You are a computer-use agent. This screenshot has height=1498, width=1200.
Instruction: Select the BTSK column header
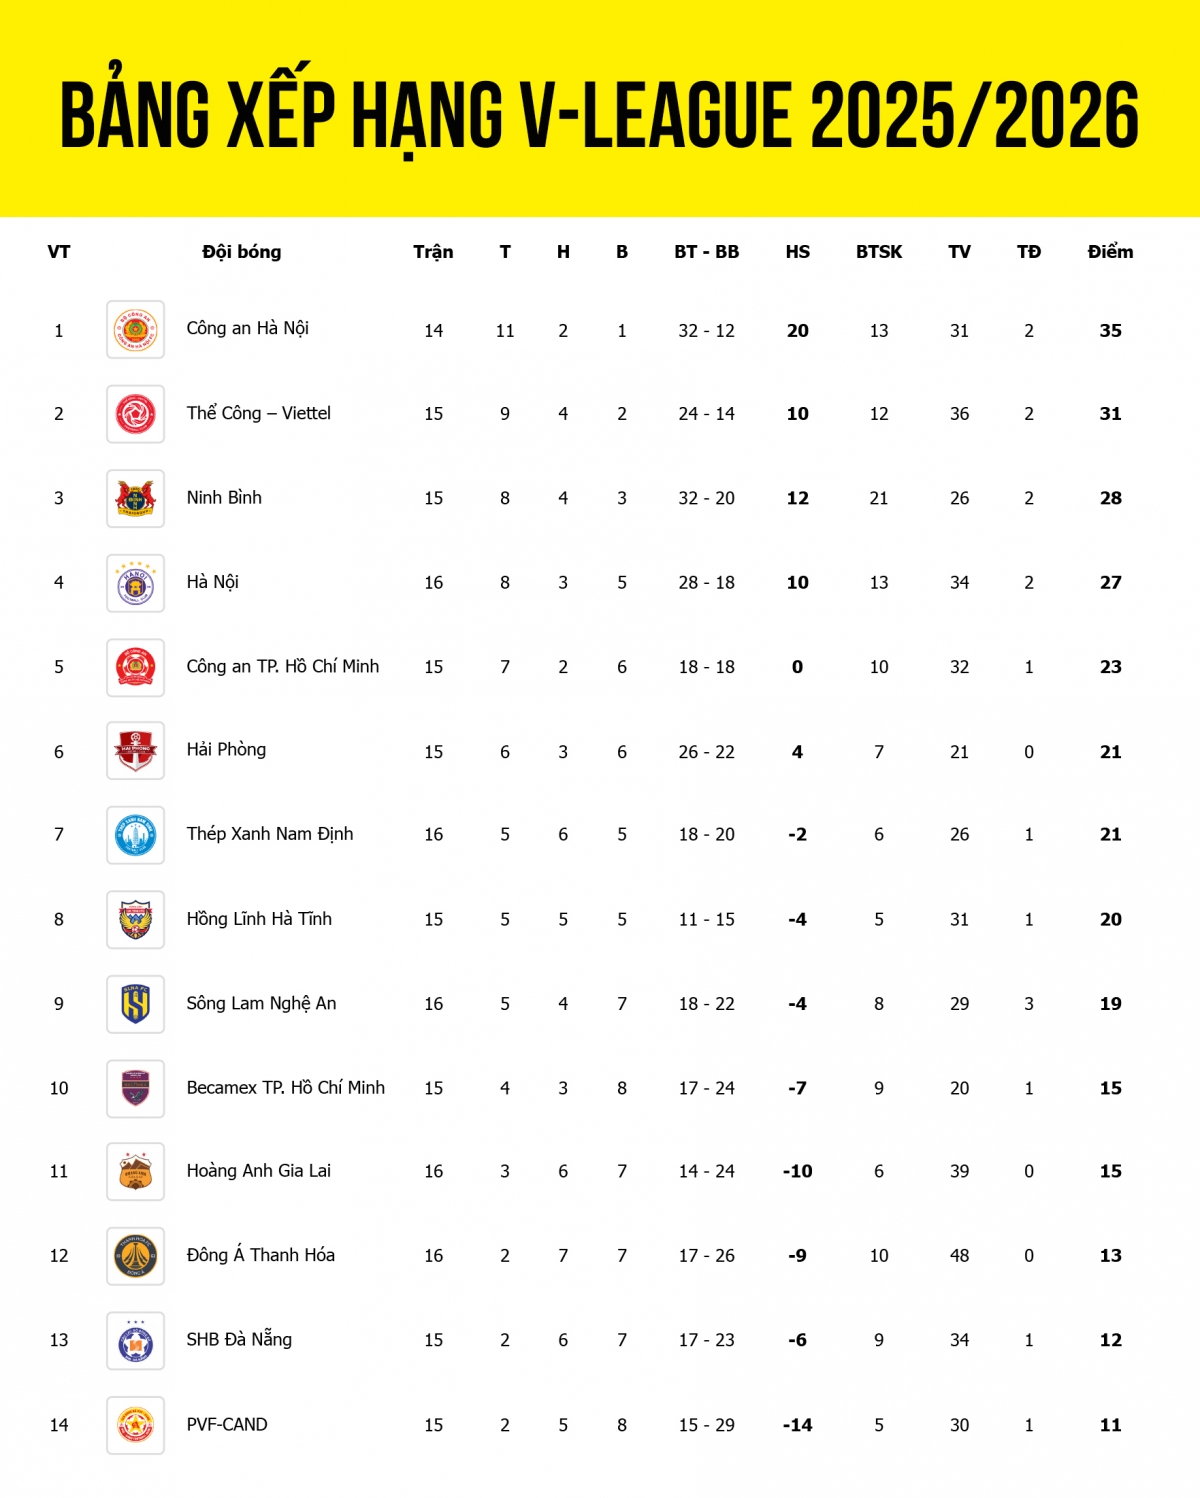pos(879,252)
